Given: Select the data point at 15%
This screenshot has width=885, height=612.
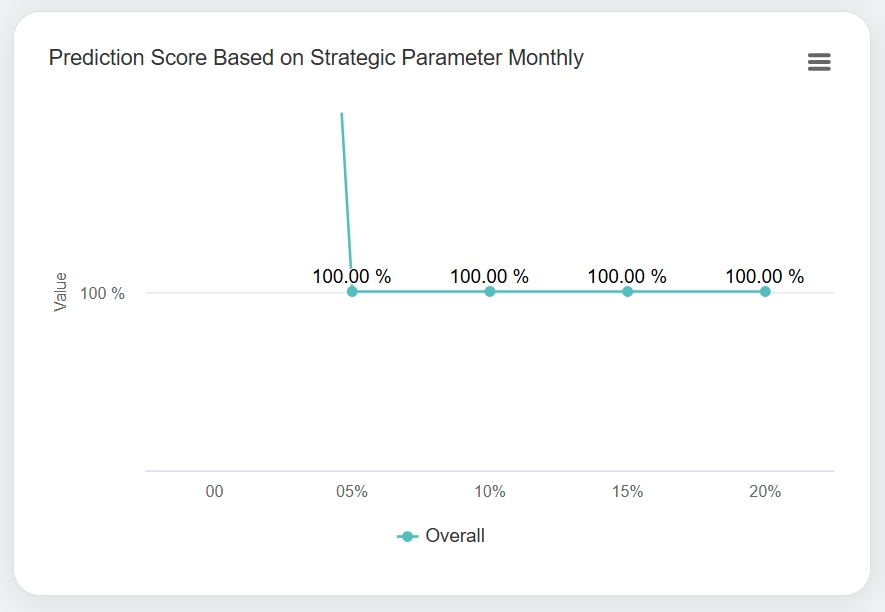Looking at the screenshot, I should 627,292.
